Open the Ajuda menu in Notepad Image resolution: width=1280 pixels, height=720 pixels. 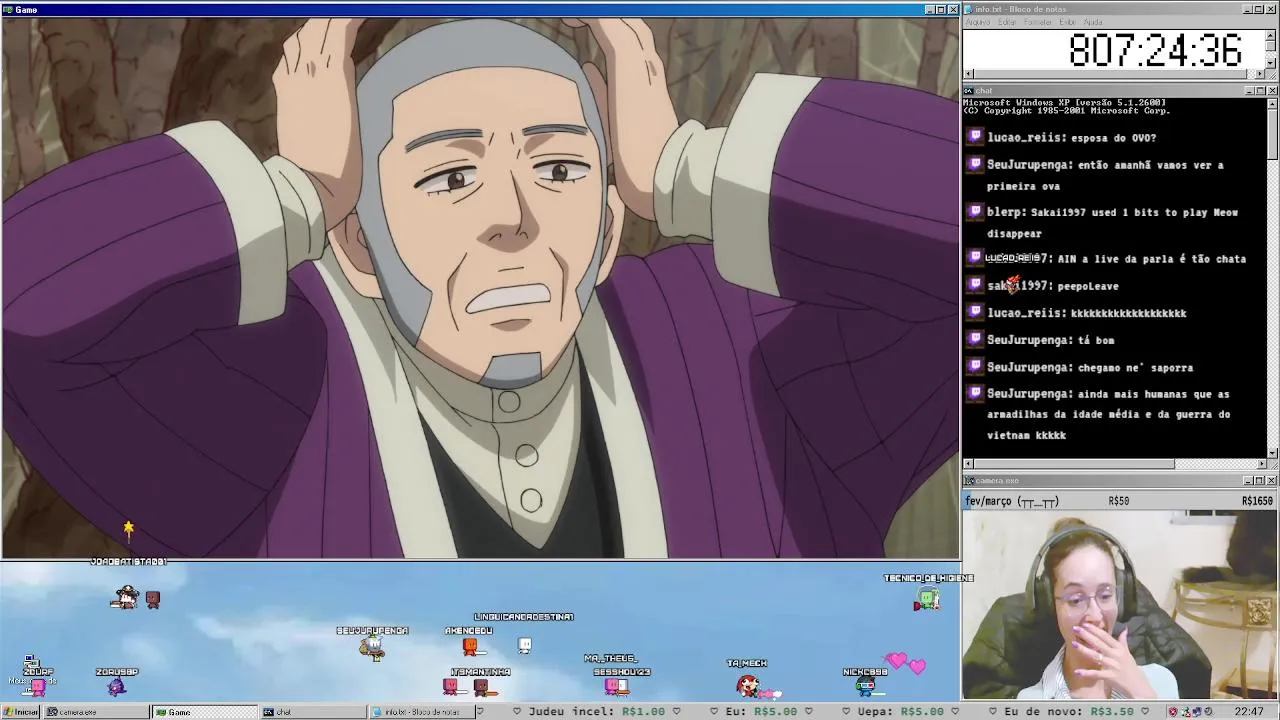(x=1093, y=22)
